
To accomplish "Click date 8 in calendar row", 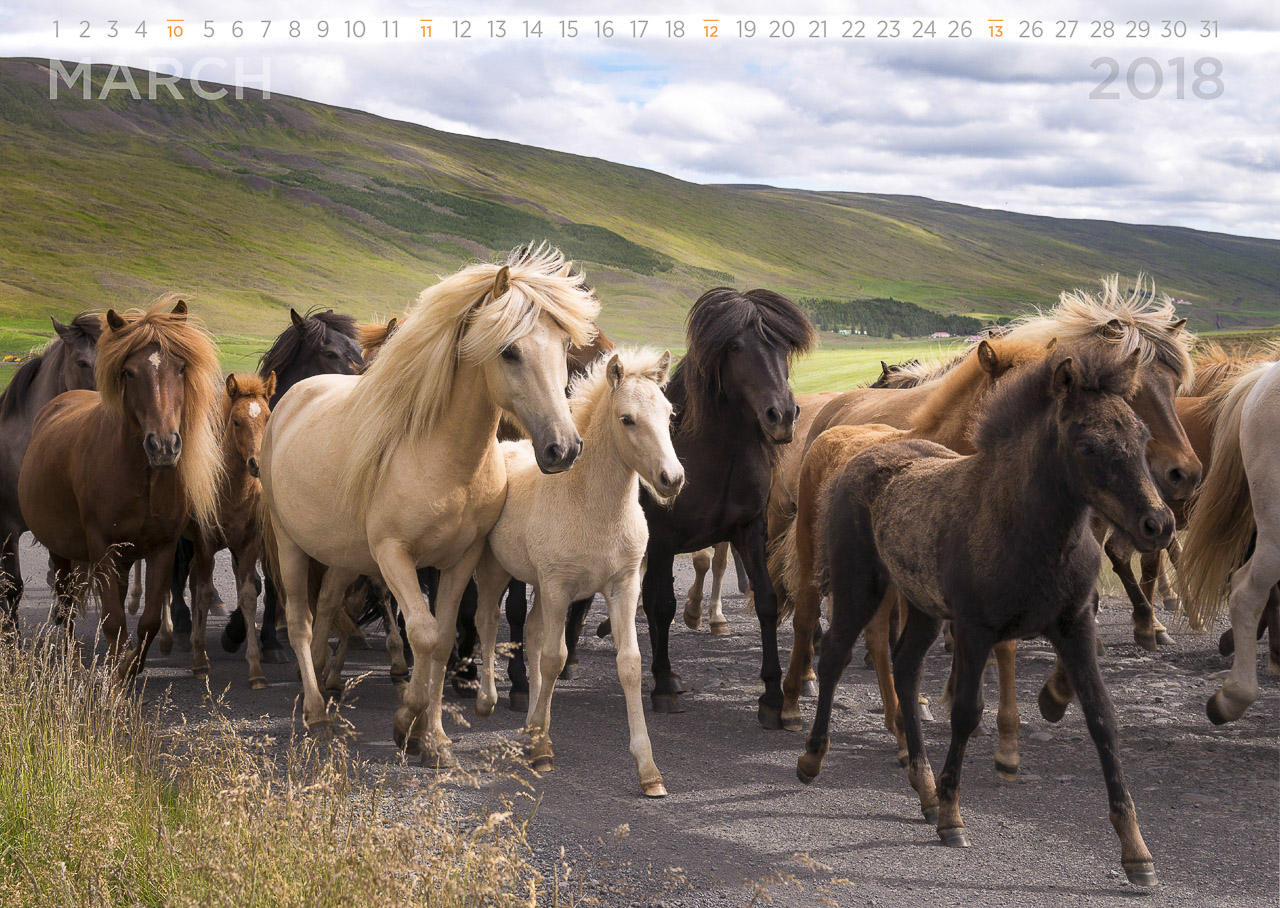I will 294,30.
